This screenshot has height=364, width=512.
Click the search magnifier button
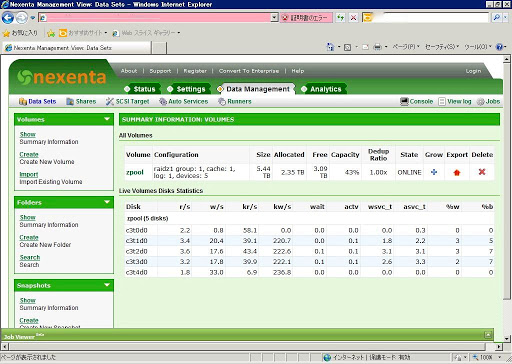pyautogui.click(x=496, y=17)
